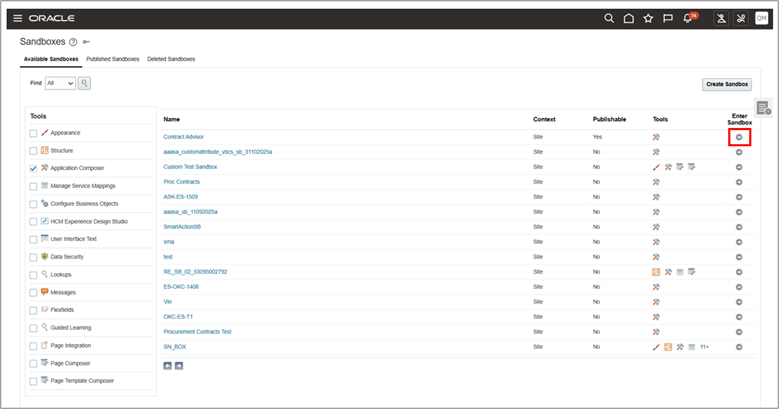Open the Contract Advisor sandbox link
The image size is (779, 409).
(x=183, y=137)
